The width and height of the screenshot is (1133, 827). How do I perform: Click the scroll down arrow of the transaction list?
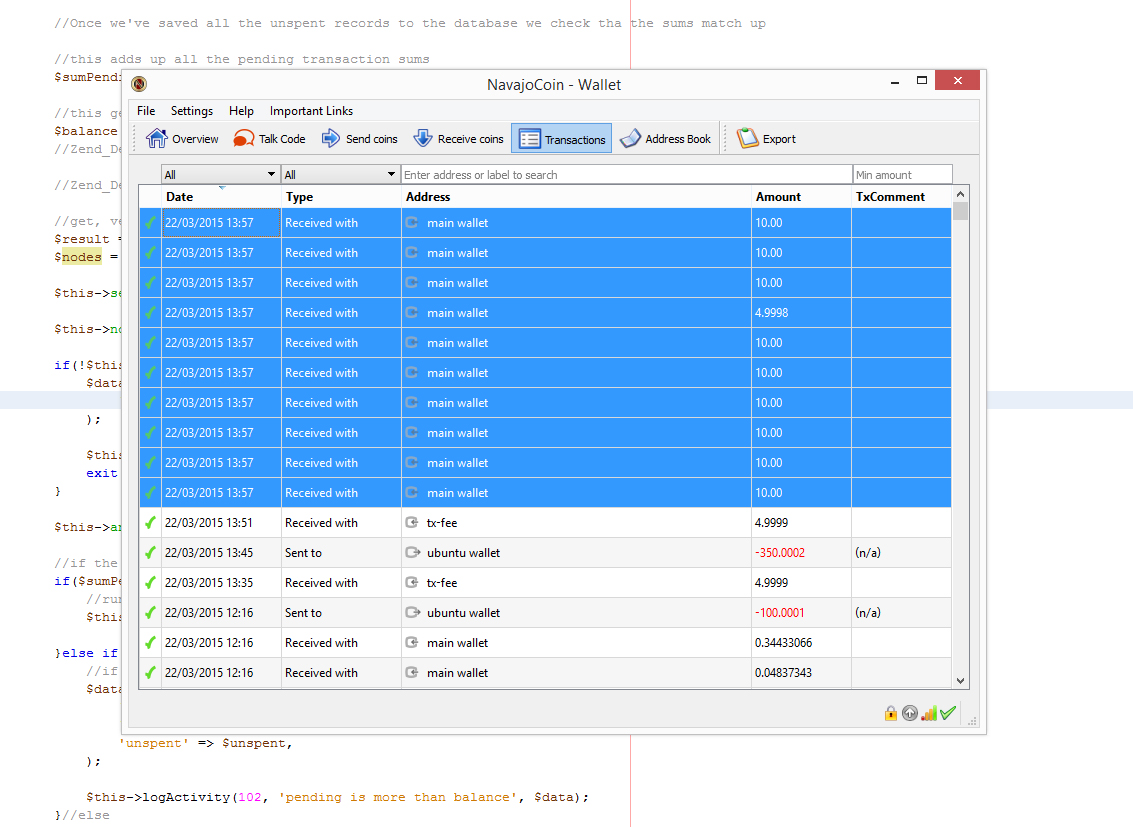(960, 680)
